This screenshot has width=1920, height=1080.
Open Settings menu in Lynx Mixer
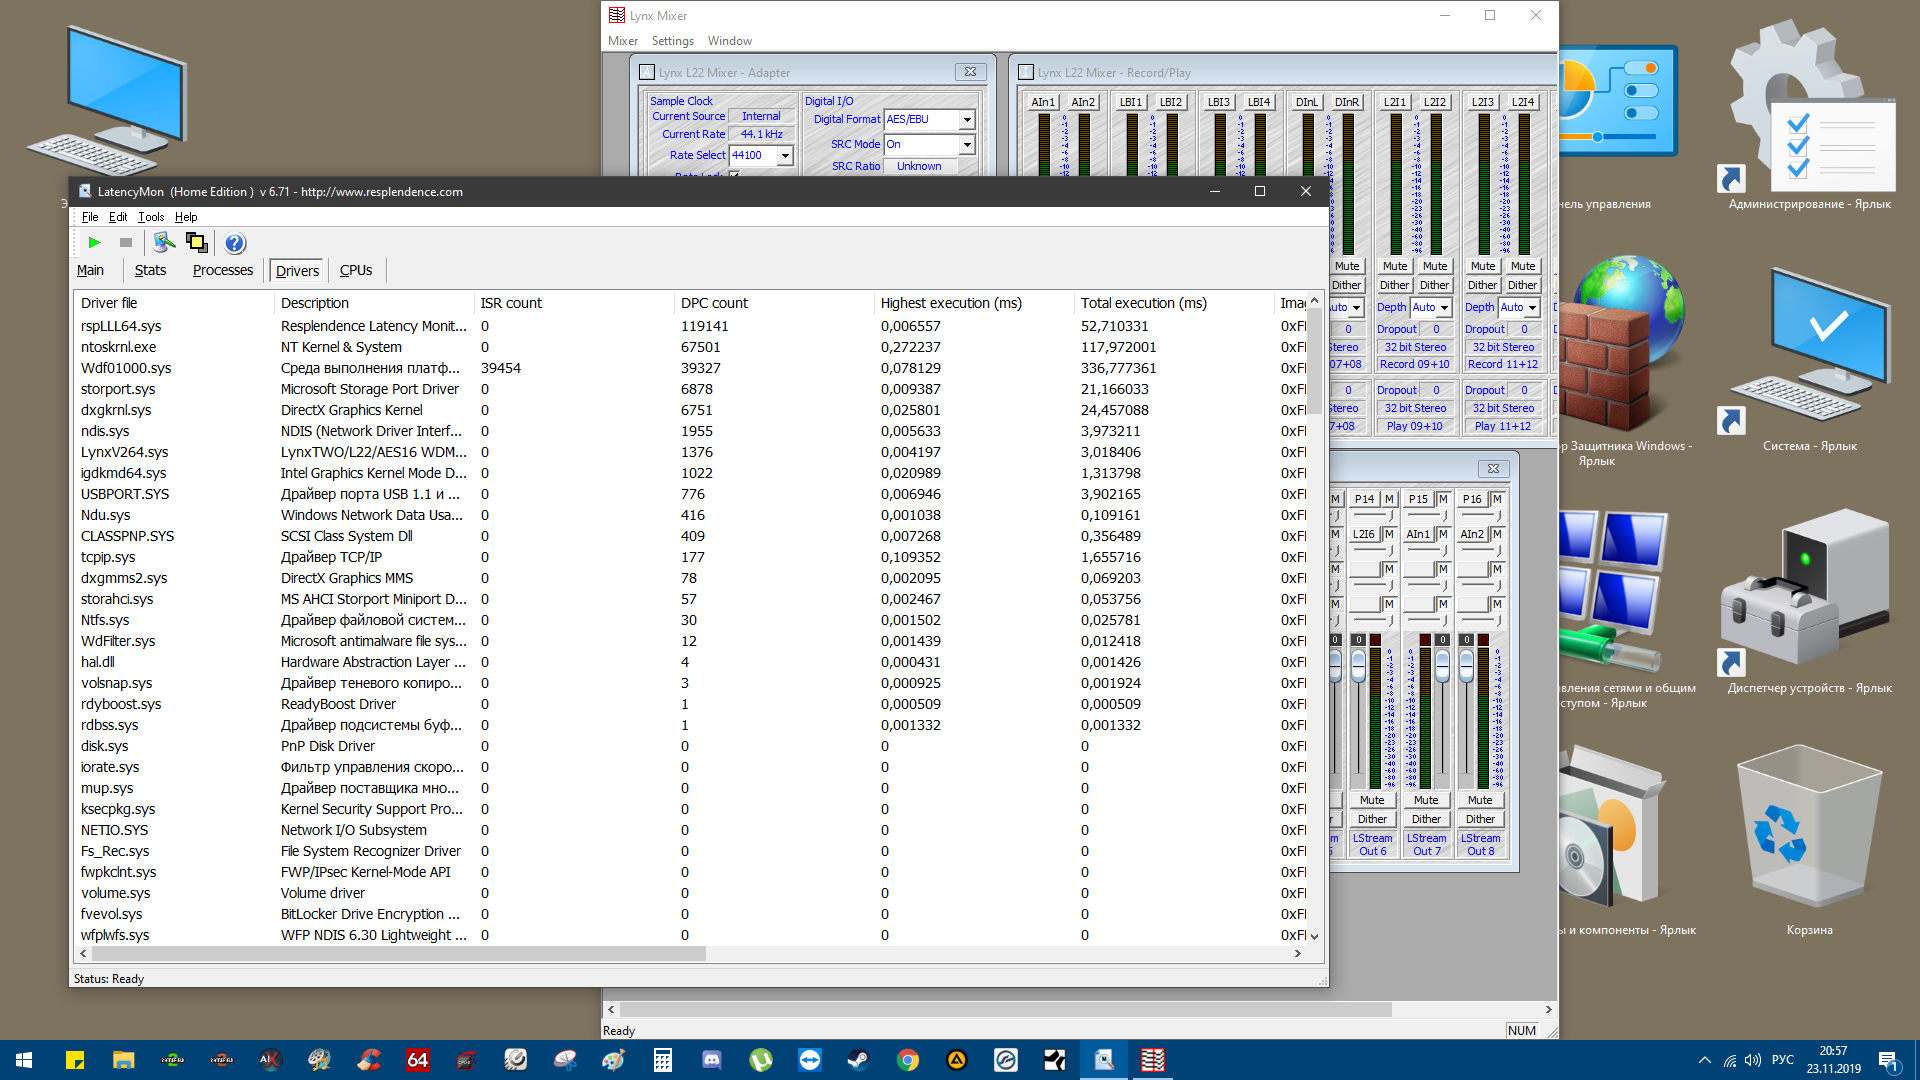672,41
